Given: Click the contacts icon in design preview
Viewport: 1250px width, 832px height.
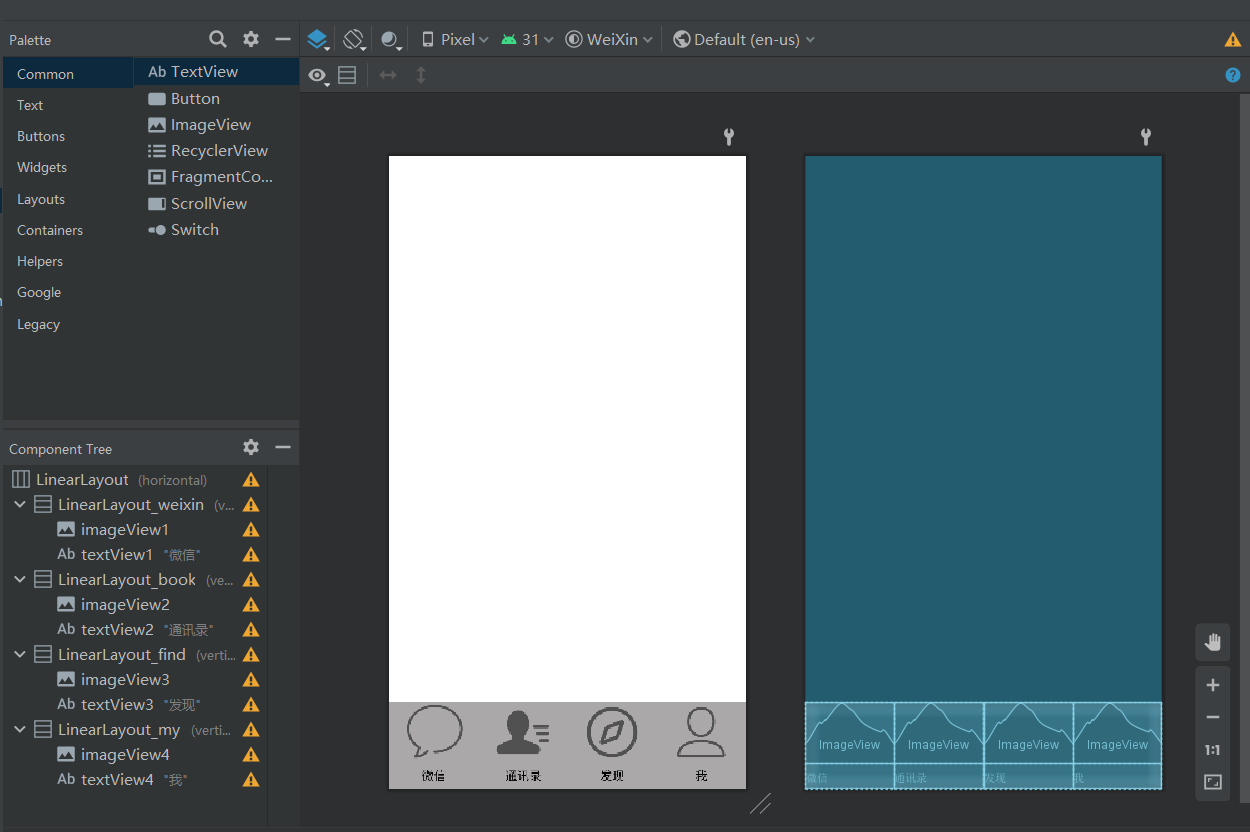Looking at the screenshot, I should point(523,732).
